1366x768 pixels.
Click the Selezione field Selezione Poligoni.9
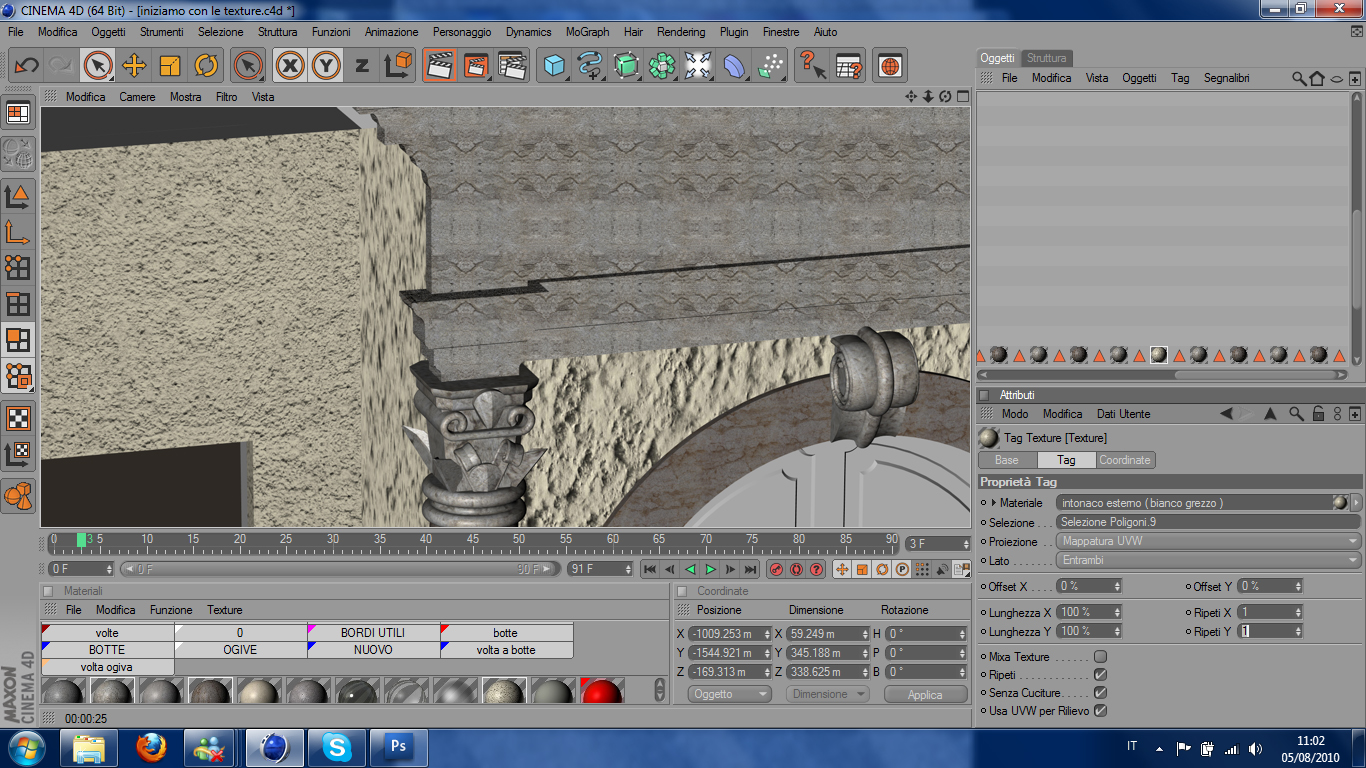[x=1208, y=522]
